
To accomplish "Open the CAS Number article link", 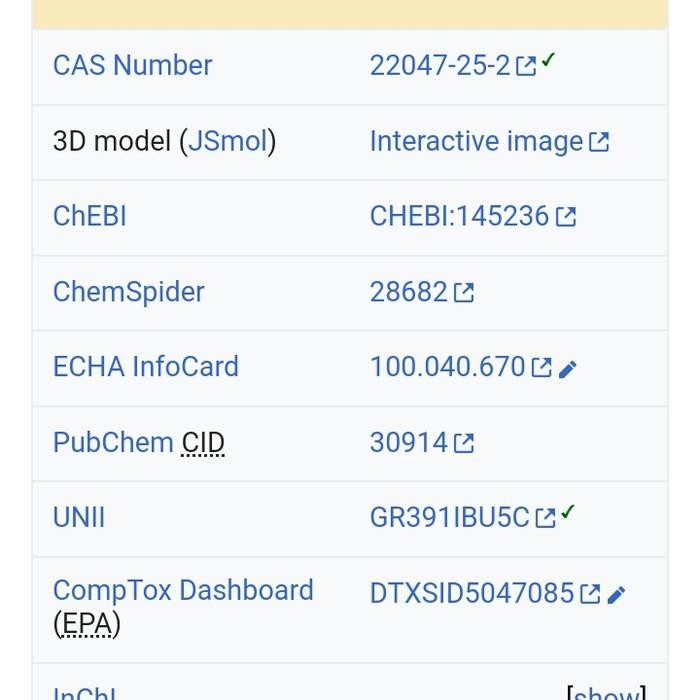I will coord(132,65).
